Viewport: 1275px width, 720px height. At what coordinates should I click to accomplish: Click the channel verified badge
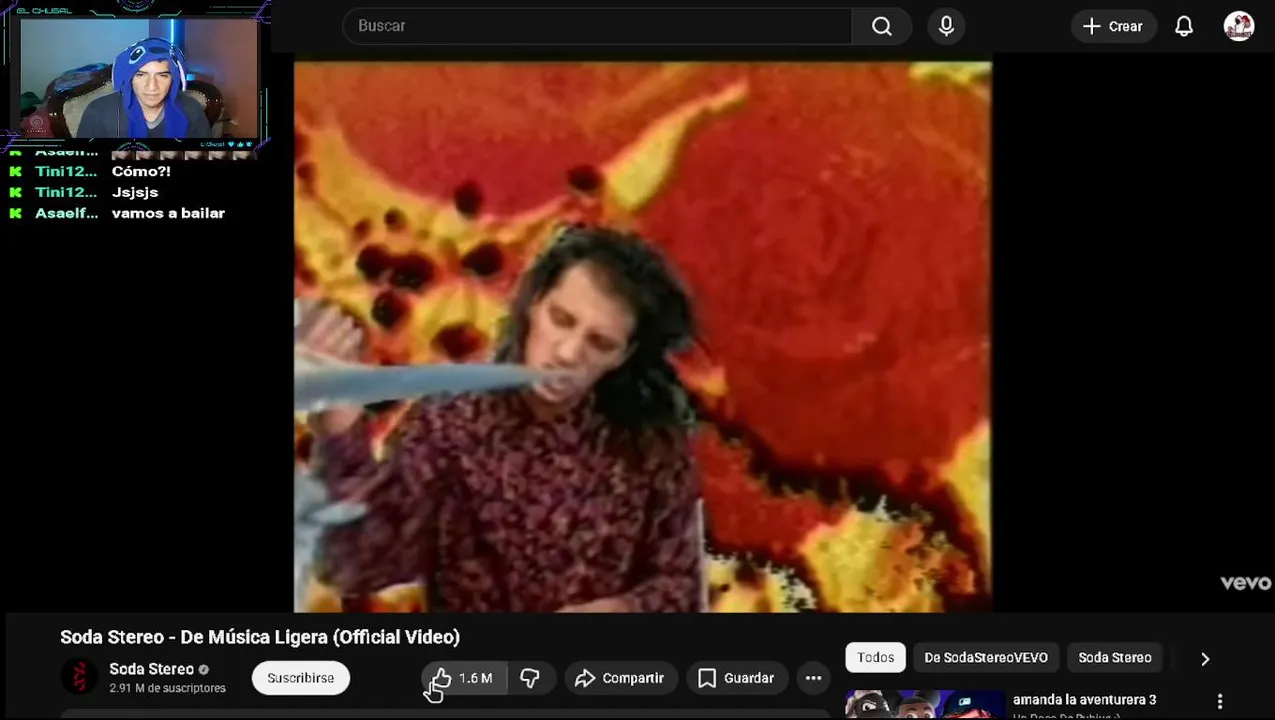(203, 669)
